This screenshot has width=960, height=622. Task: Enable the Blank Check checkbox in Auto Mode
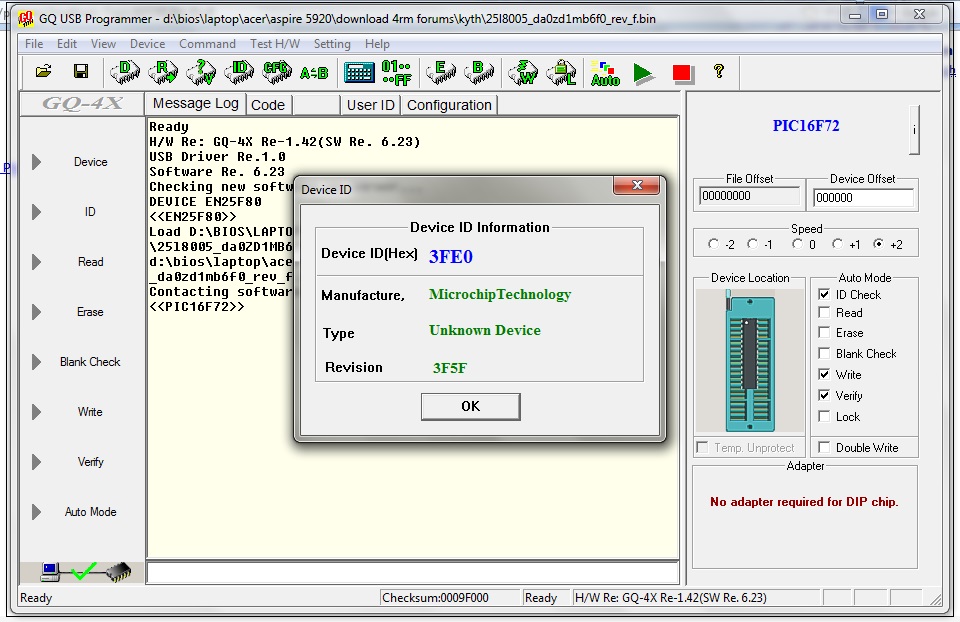point(824,353)
